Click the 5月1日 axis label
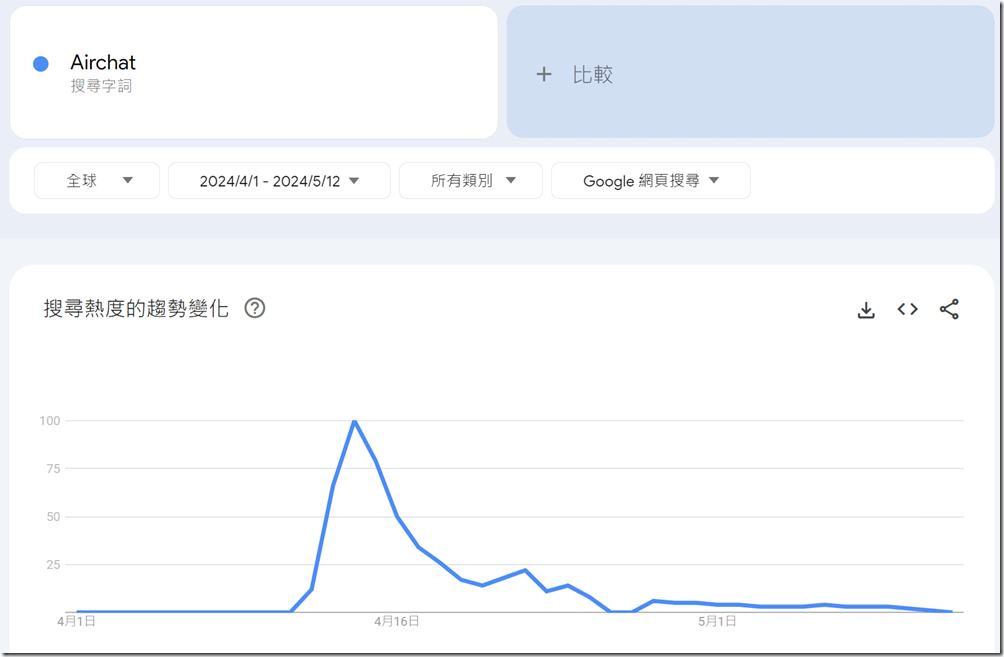This screenshot has width=1004, height=657. (717, 621)
